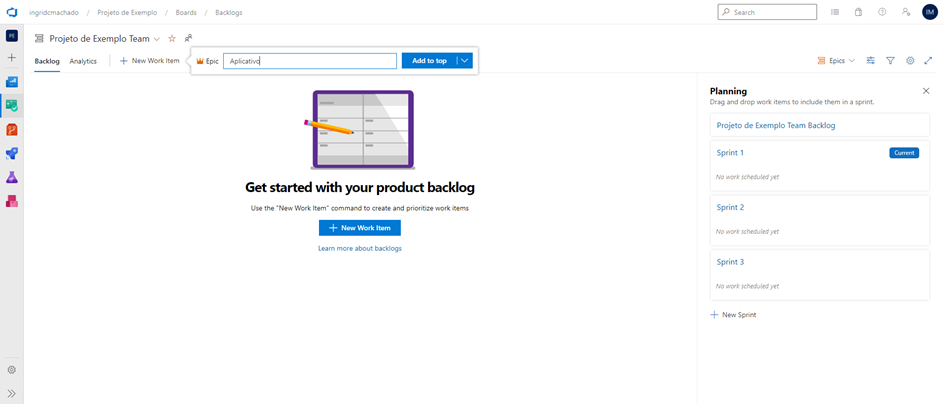Click the blue New Work Item button
The height and width of the screenshot is (404, 945).
[x=360, y=228]
